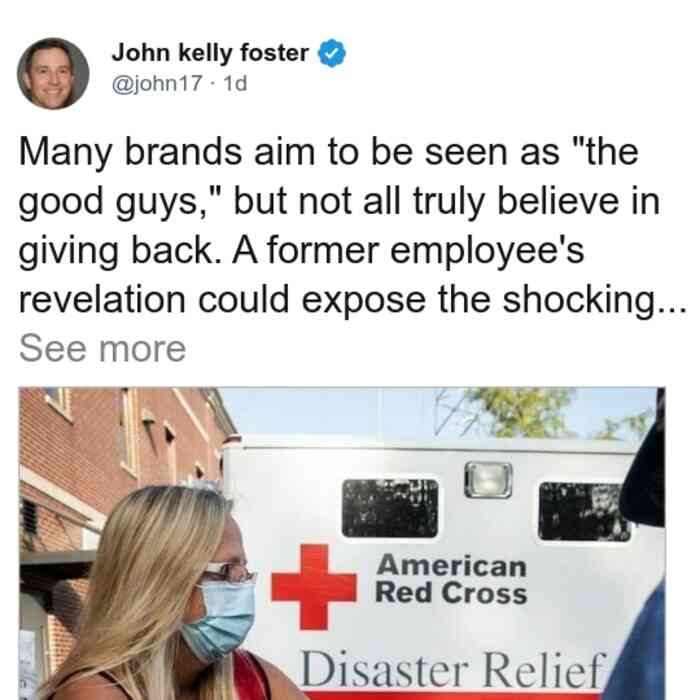Open the @john17 handle link

pos(157,83)
